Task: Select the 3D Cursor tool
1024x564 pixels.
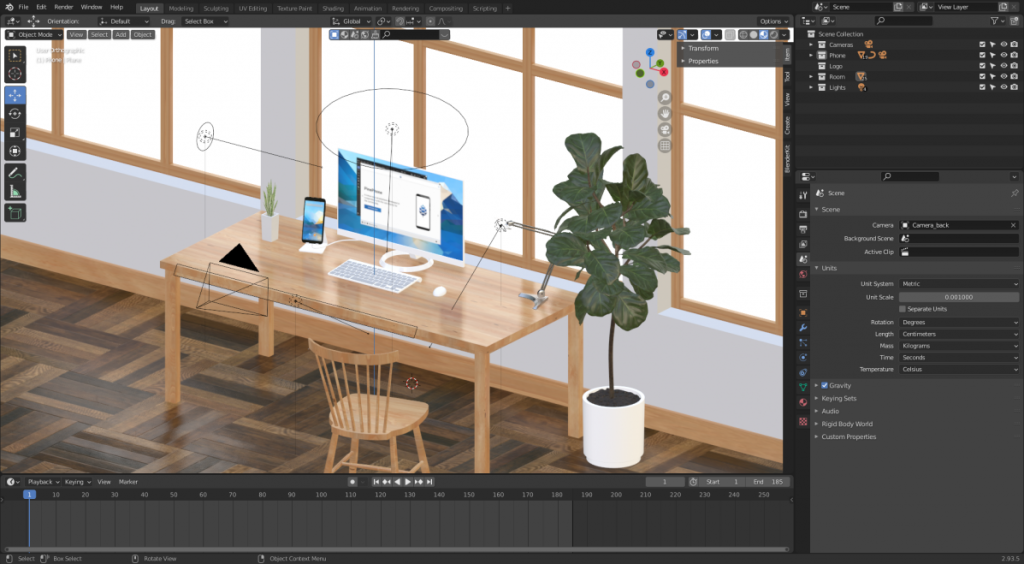Action: pos(16,73)
